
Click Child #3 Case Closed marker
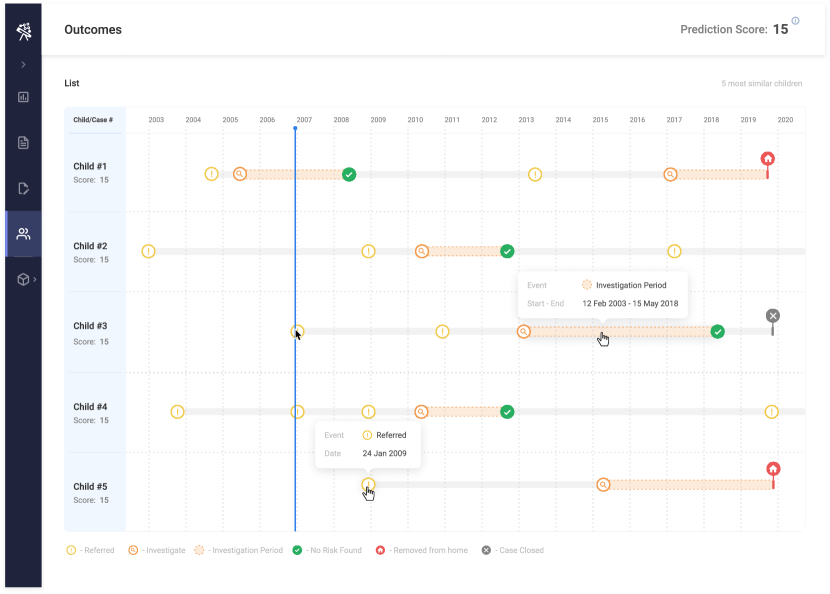pyautogui.click(x=772, y=316)
